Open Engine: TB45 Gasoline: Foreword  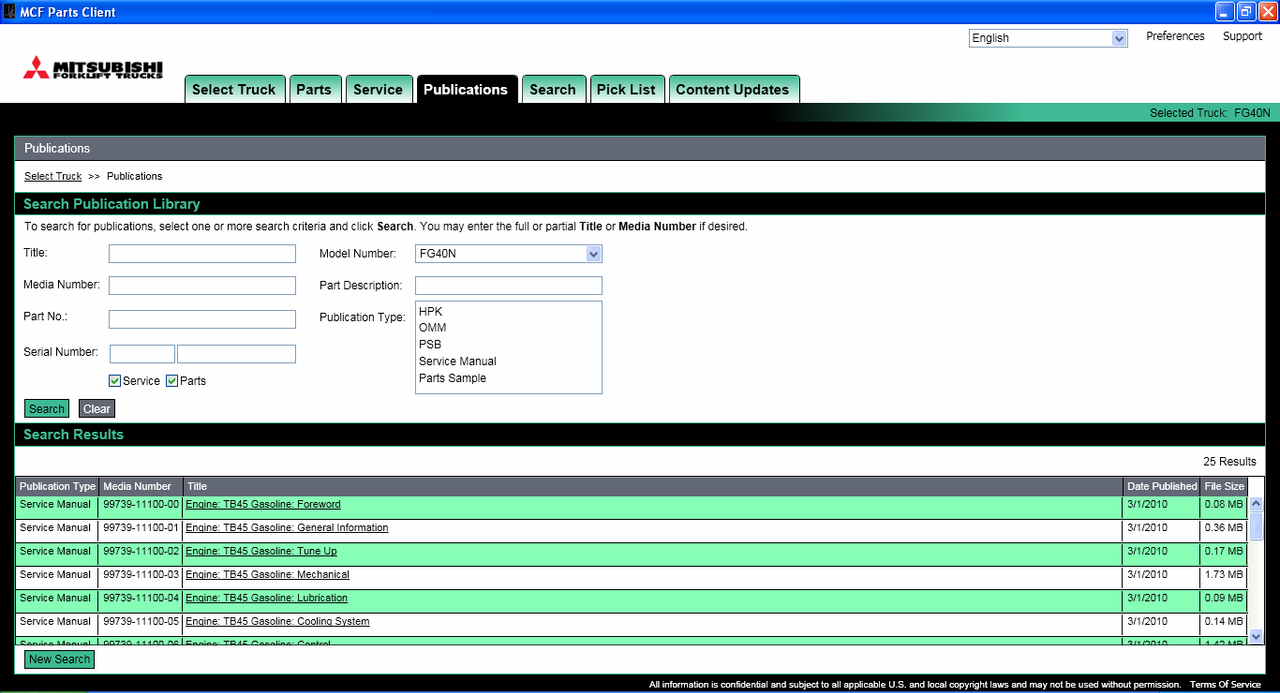pos(263,505)
